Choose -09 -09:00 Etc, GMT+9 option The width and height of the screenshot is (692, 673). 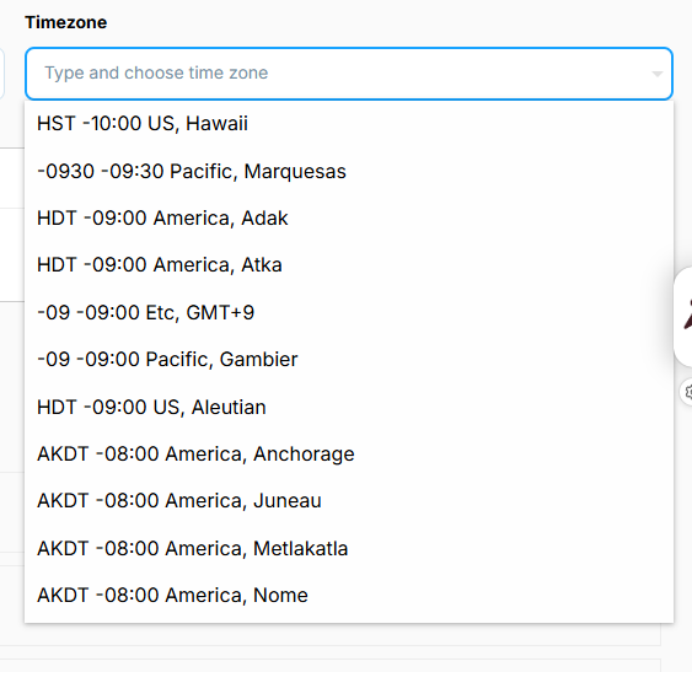[145, 313]
